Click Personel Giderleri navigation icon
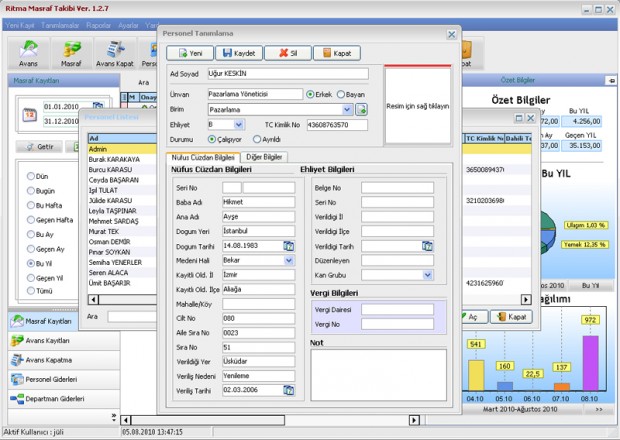Image resolution: width=620 pixels, height=440 pixels. (17, 379)
